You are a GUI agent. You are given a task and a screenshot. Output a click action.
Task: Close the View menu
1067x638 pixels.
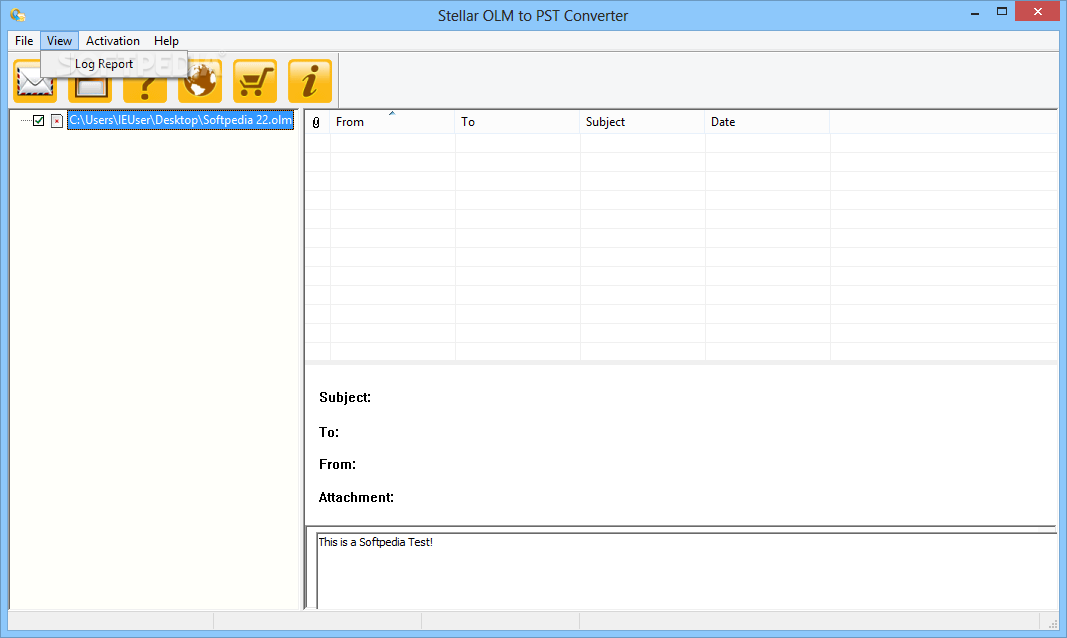pyautogui.click(x=59, y=41)
